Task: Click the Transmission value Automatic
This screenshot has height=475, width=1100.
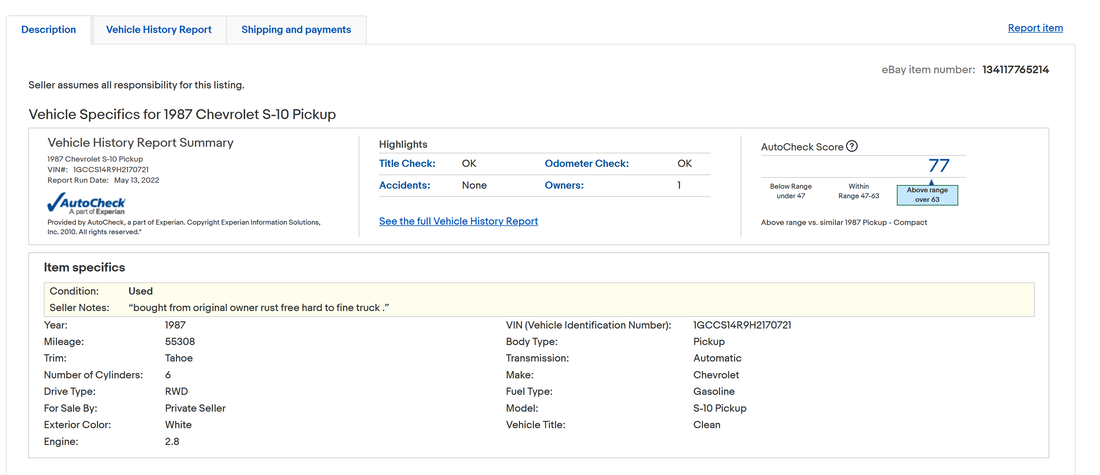Action: click(717, 358)
